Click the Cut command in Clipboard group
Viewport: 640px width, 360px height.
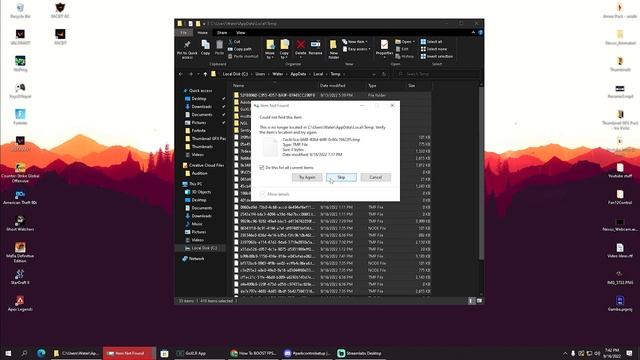(234, 42)
